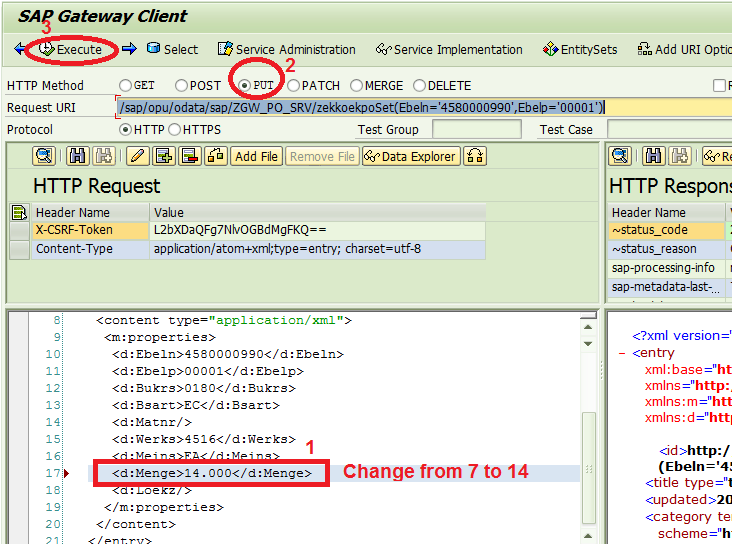Click the d:Ebeln 4580000990 line
732x545 pixels.
coord(228,354)
